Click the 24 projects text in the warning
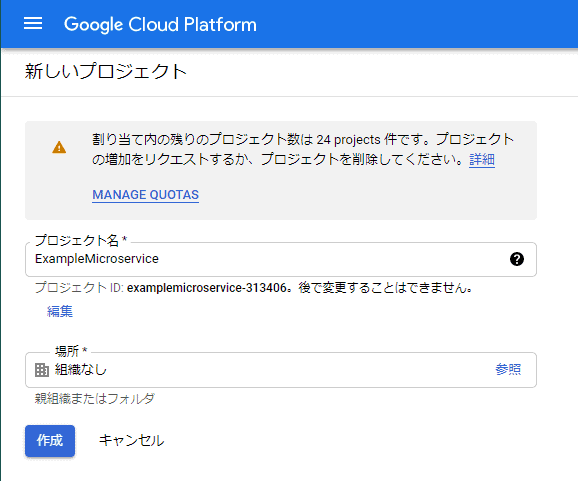This screenshot has height=481, width=578. click(348, 140)
